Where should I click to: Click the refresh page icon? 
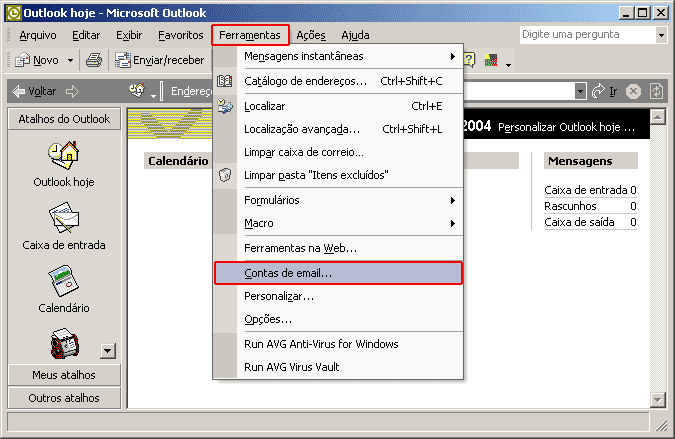pyautogui.click(x=656, y=91)
